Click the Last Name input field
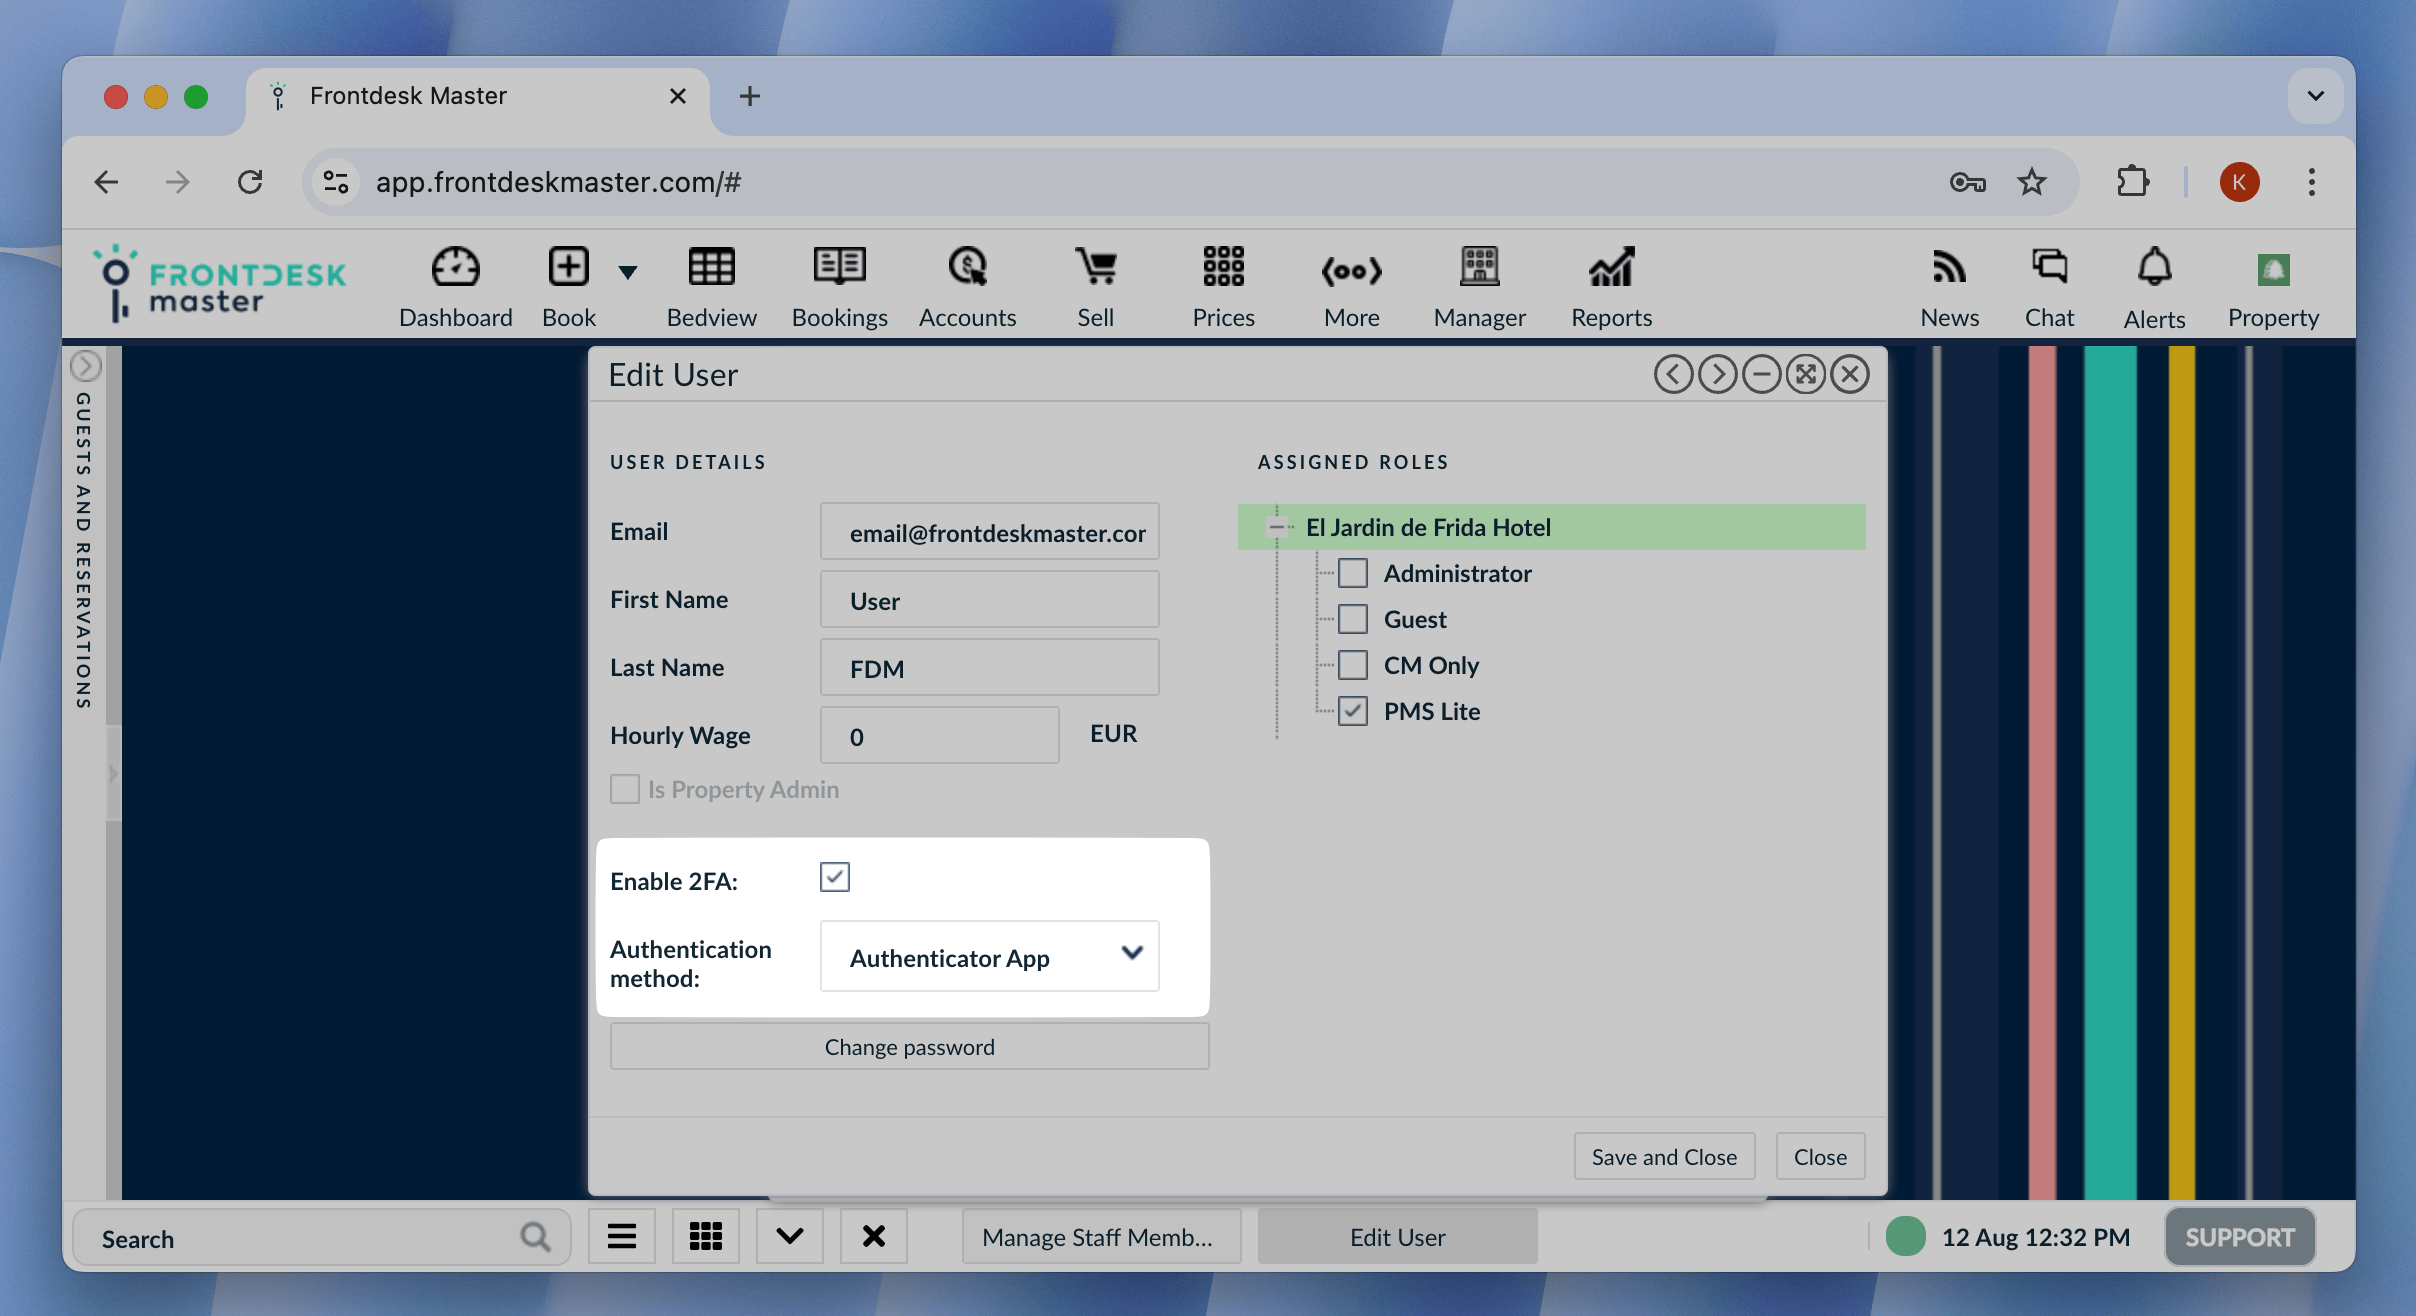2416x1316 pixels. coord(989,667)
